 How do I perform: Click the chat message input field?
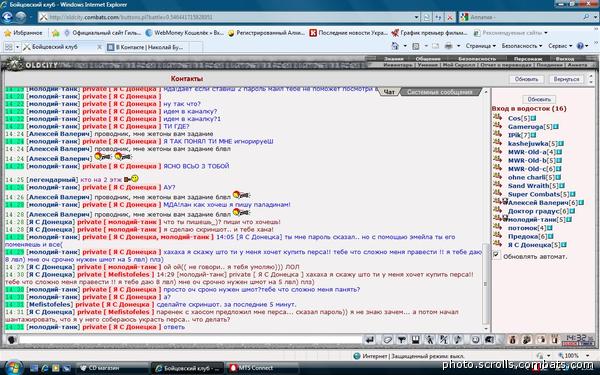pos(190,339)
